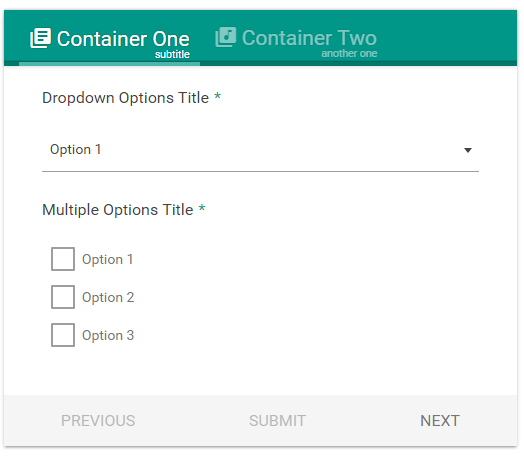This screenshot has width=524, height=456.
Task: Click the Option 2 checkbox label text
Action: 108,297
